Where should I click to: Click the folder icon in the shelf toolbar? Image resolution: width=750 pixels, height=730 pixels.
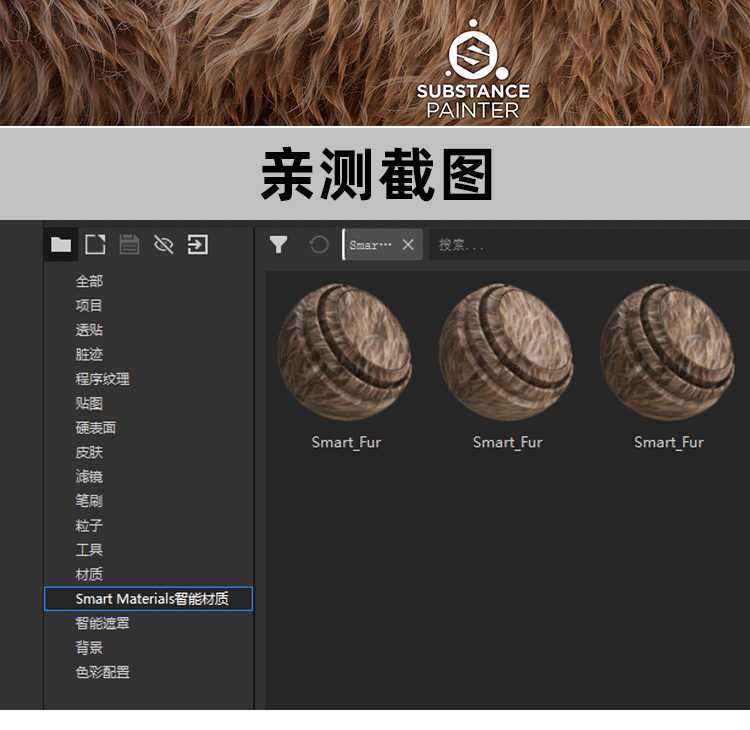(61, 244)
